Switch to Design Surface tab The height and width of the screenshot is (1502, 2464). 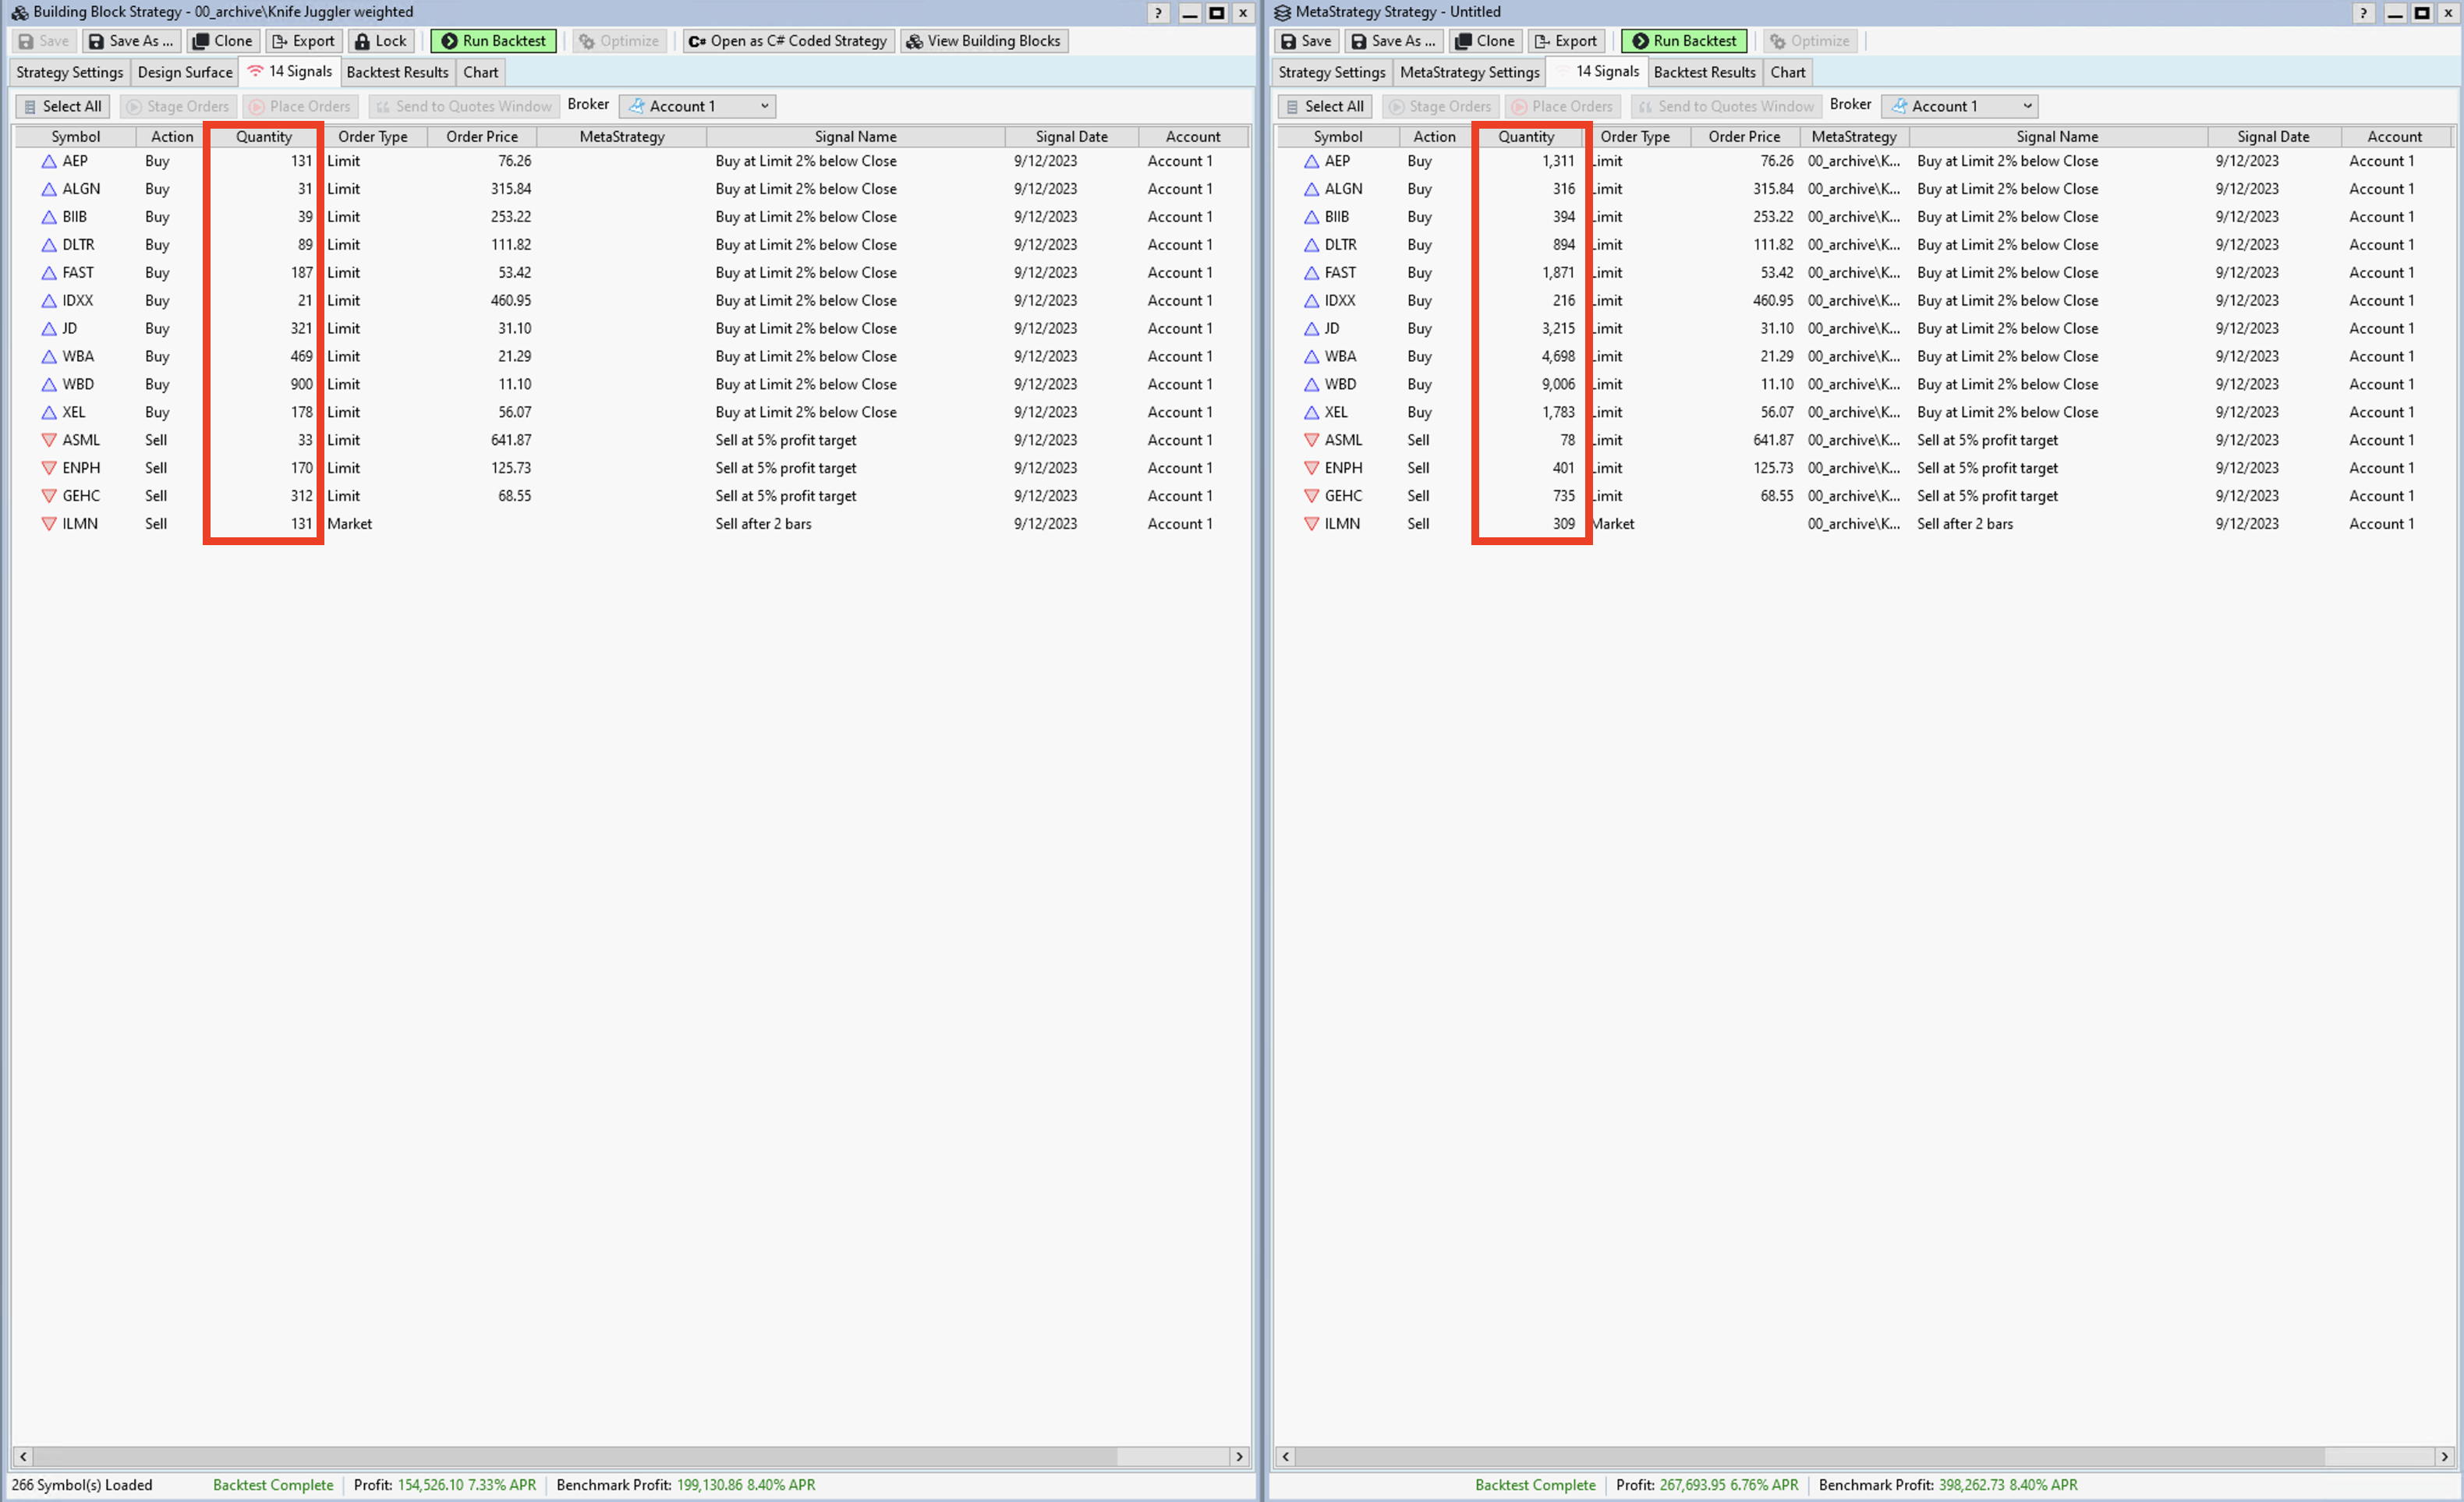pos(185,72)
